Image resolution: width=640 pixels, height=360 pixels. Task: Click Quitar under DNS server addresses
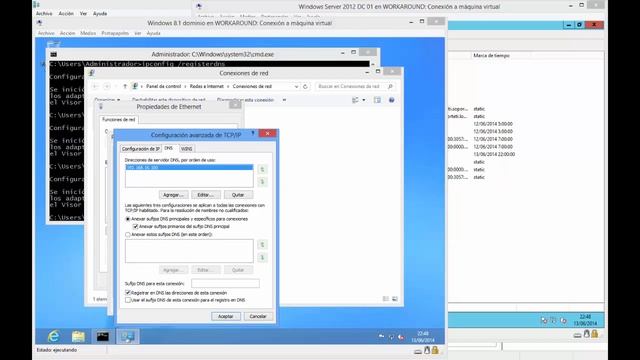point(238,195)
